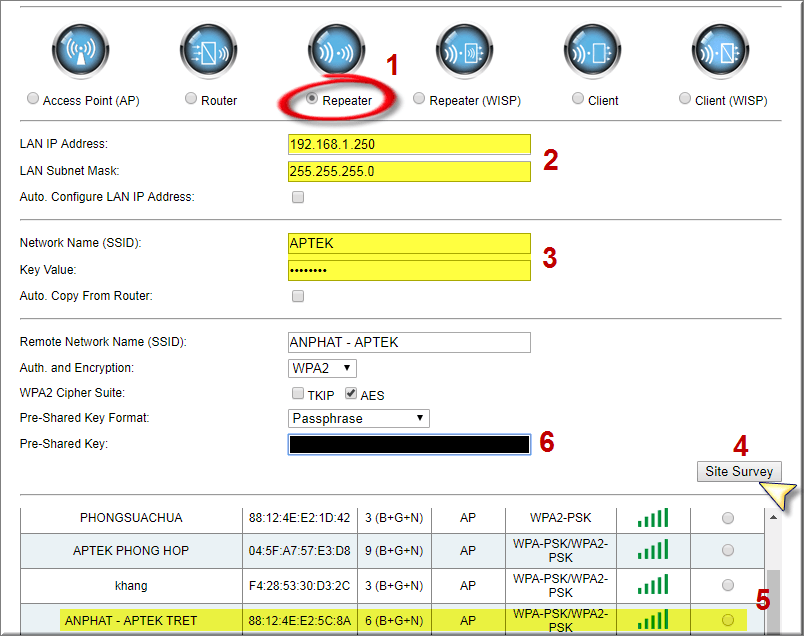The height and width of the screenshot is (636, 804).
Task: Expand the Pre-Shared Key Format dropdown
Action: pyautogui.click(x=359, y=418)
